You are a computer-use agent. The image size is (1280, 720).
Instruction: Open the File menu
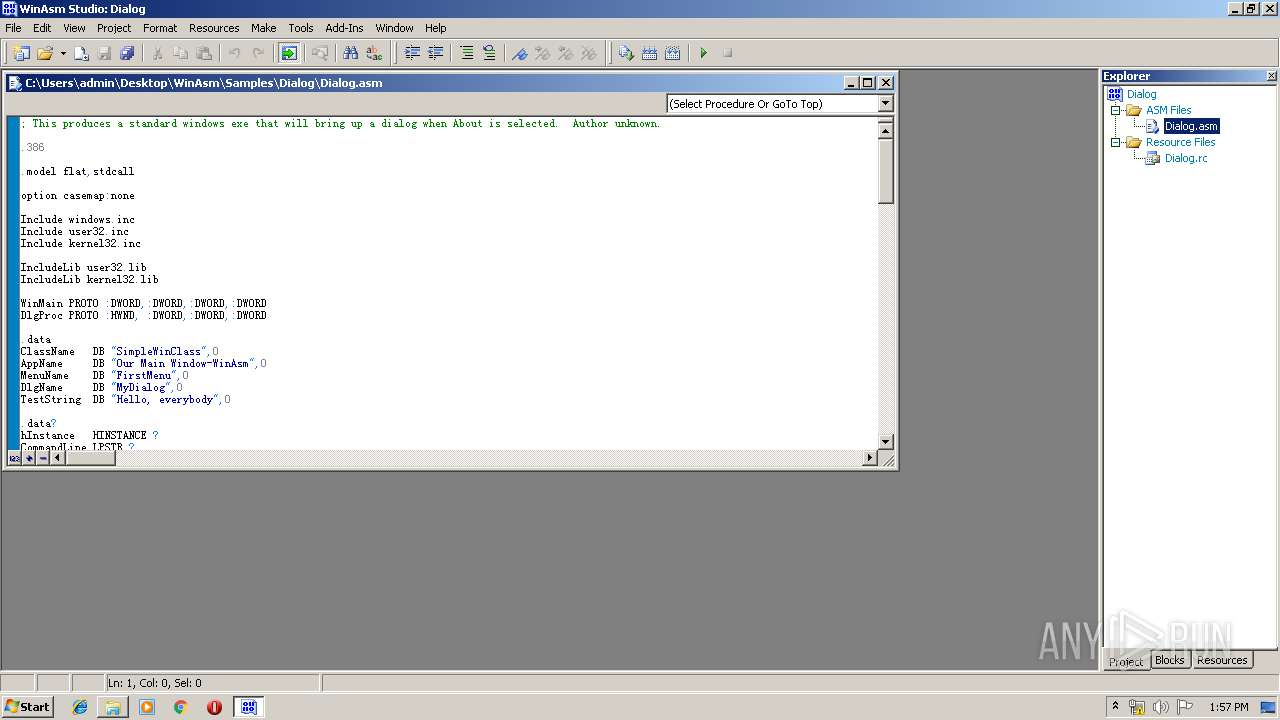(13, 28)
